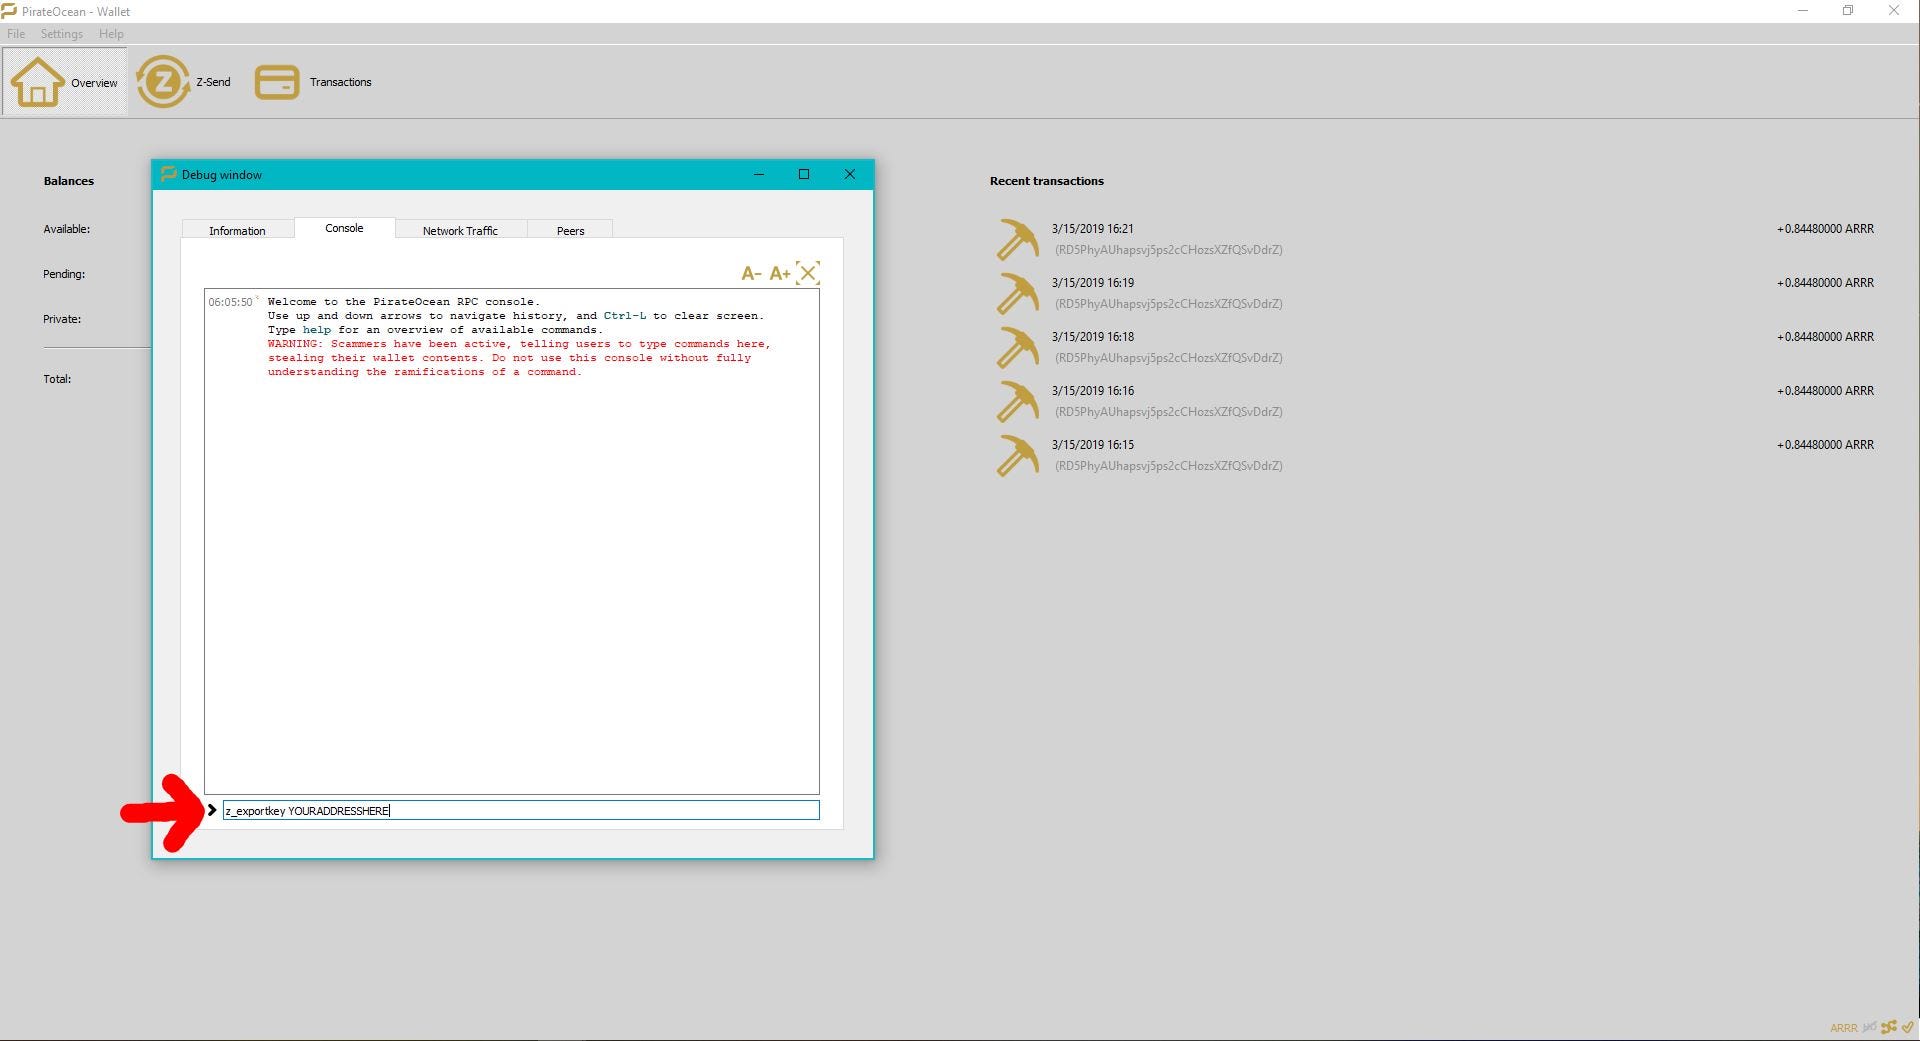This screenshot has width=1920, height=1041.
Task: Click the Balances heading
Action: tap(68, 181)
